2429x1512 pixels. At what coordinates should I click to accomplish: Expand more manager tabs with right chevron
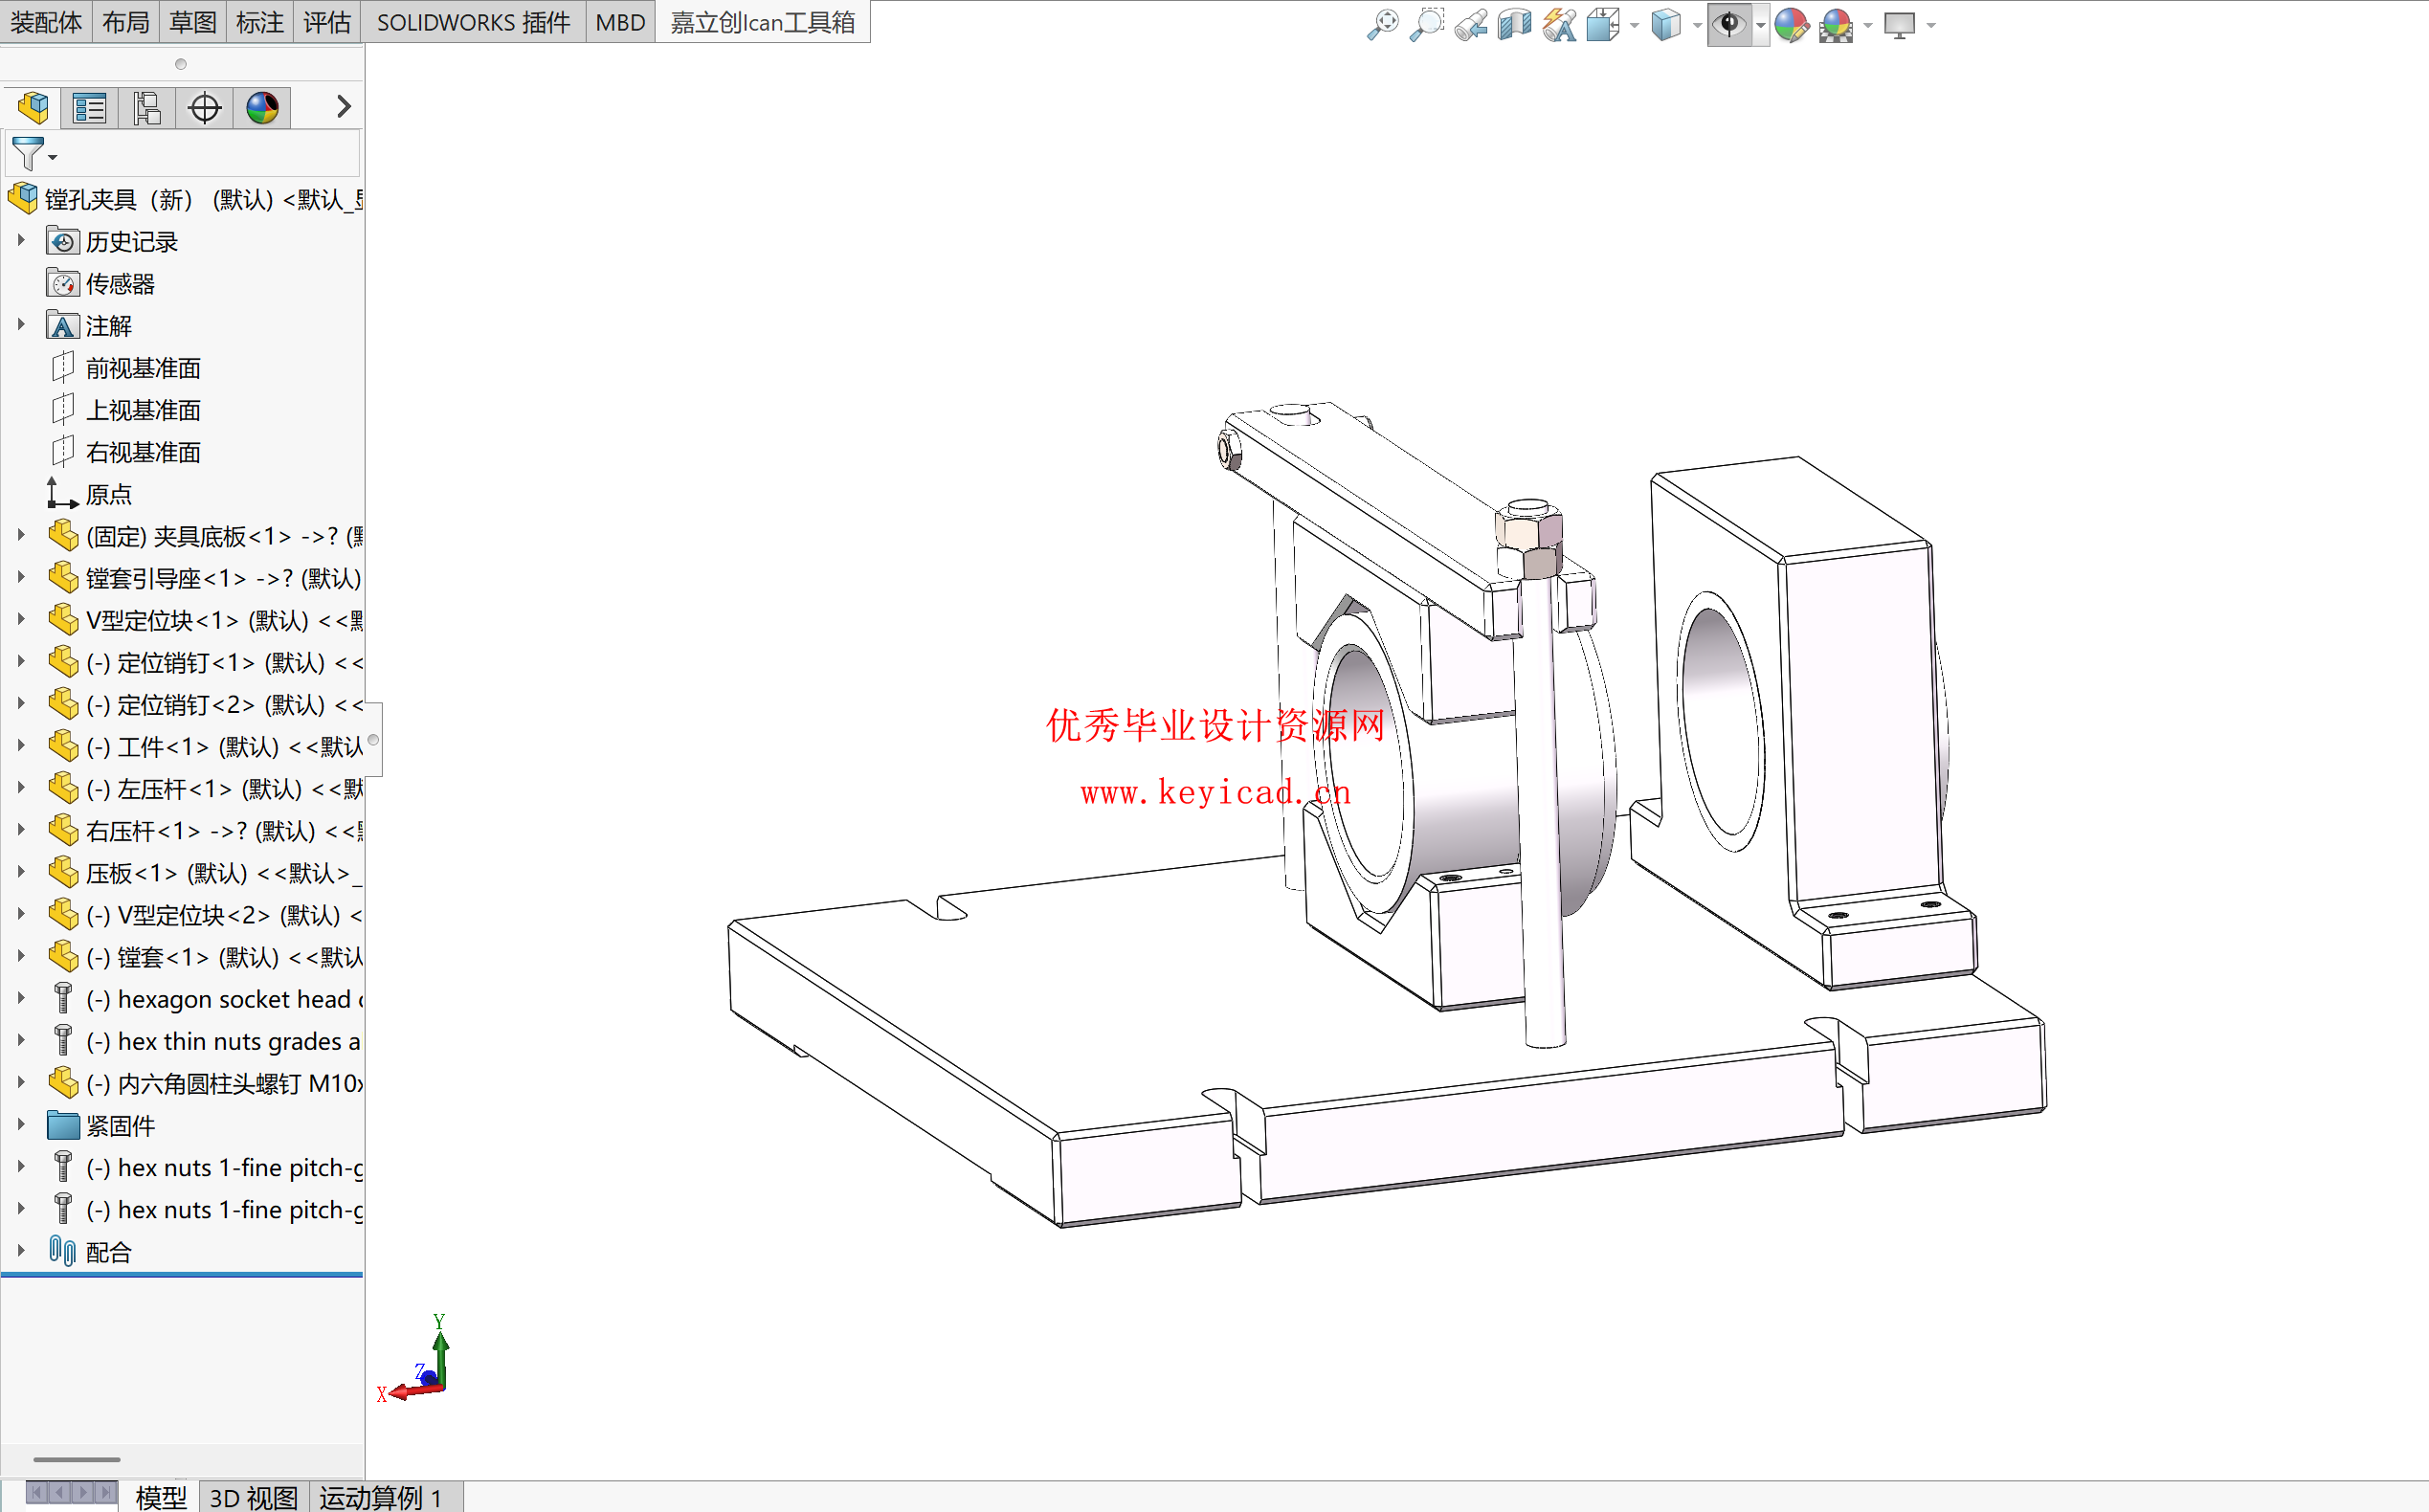343,106
